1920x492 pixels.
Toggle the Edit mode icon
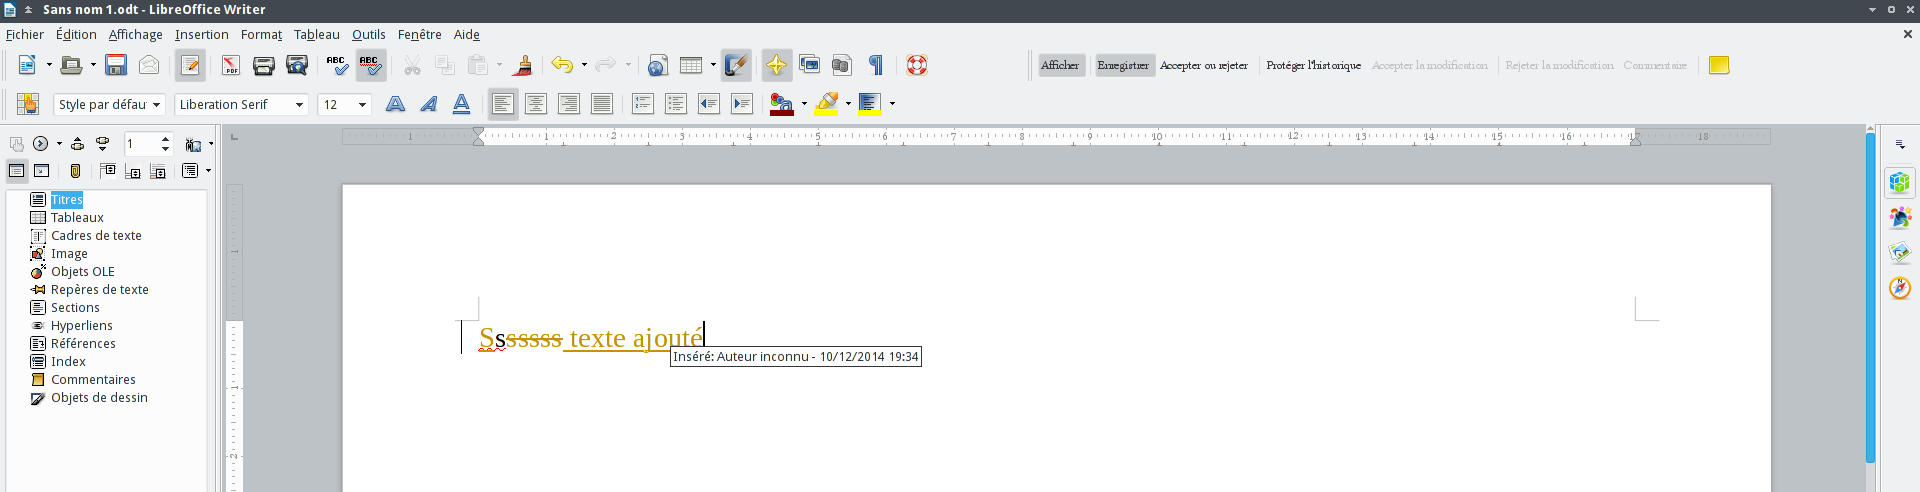(x=190, y=65)
